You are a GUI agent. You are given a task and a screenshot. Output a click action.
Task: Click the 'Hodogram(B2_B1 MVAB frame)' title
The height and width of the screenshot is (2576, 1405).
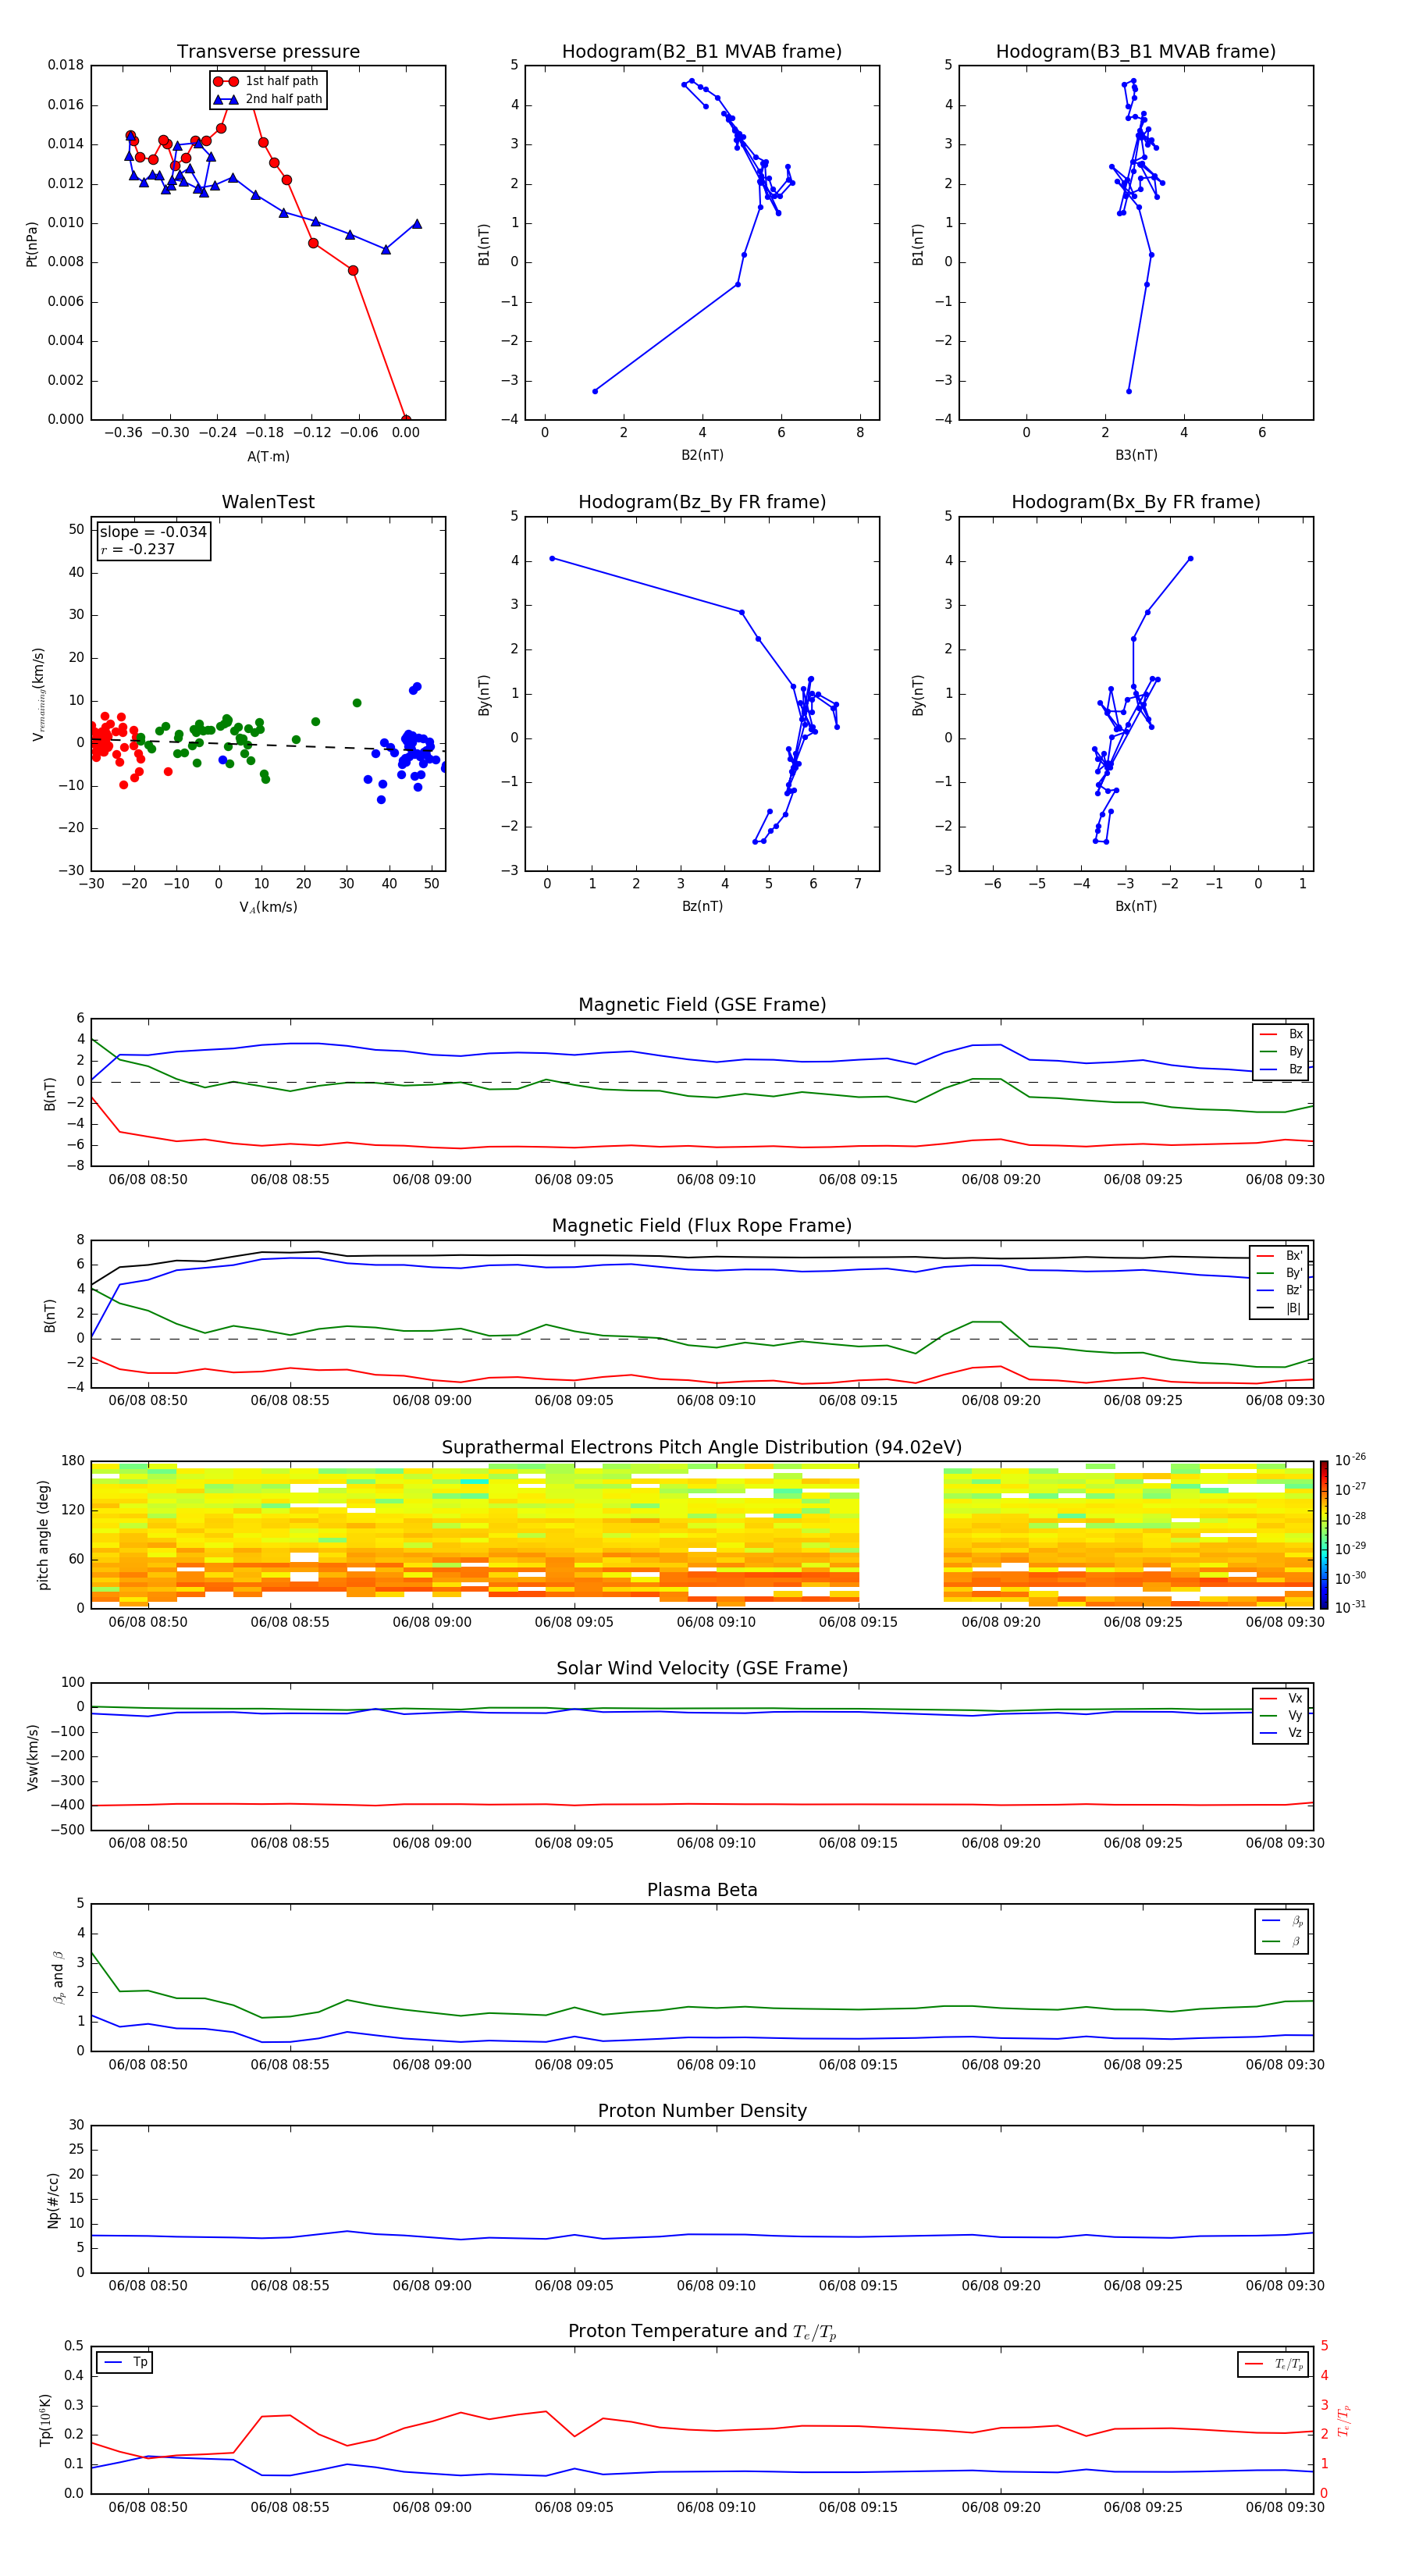[702, 51]
